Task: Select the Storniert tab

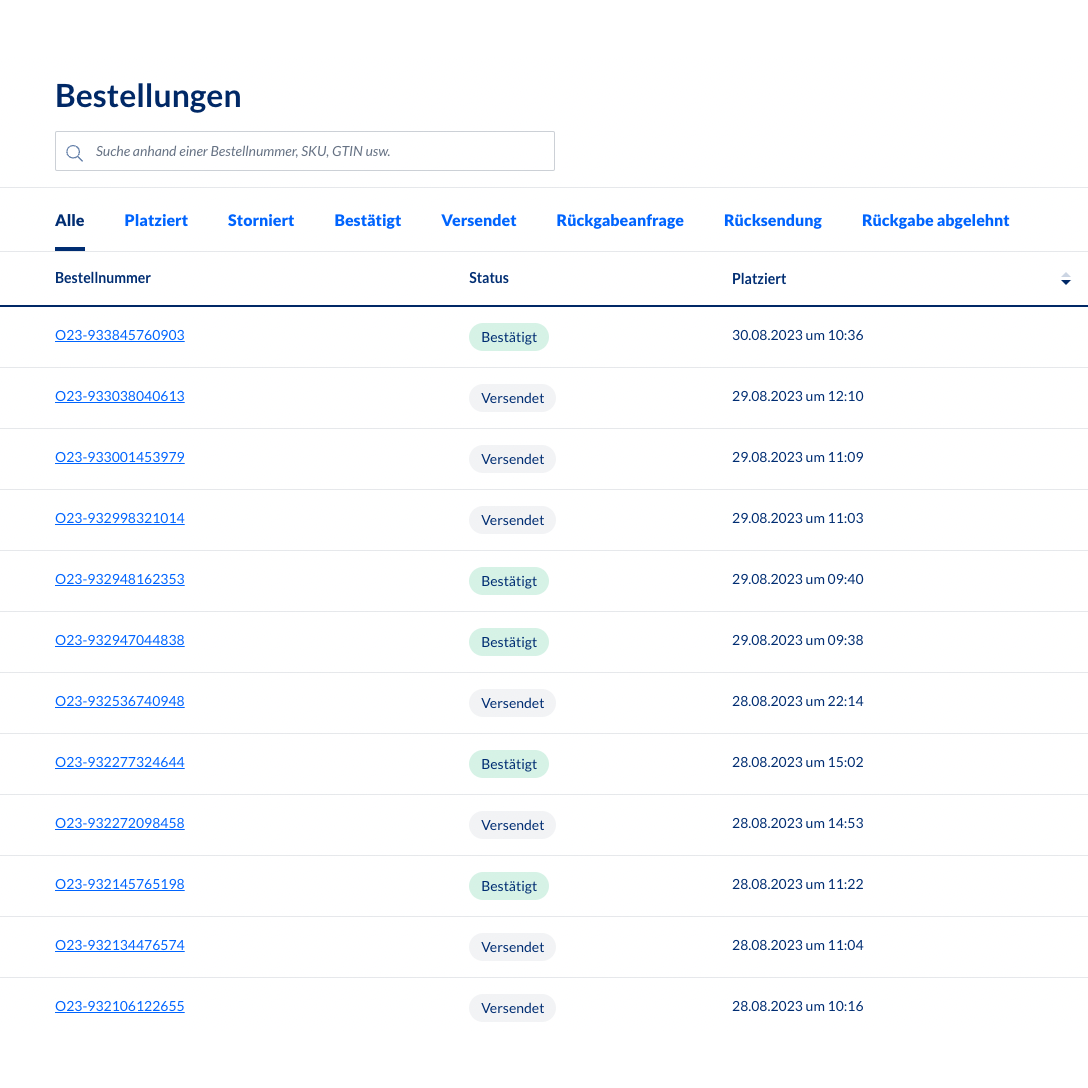Action: pos(260,220)
